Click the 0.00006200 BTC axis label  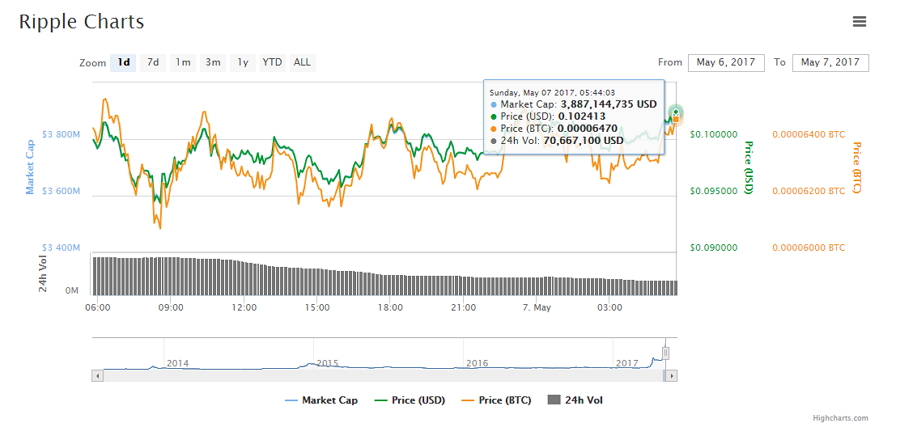tap(809, 191)
